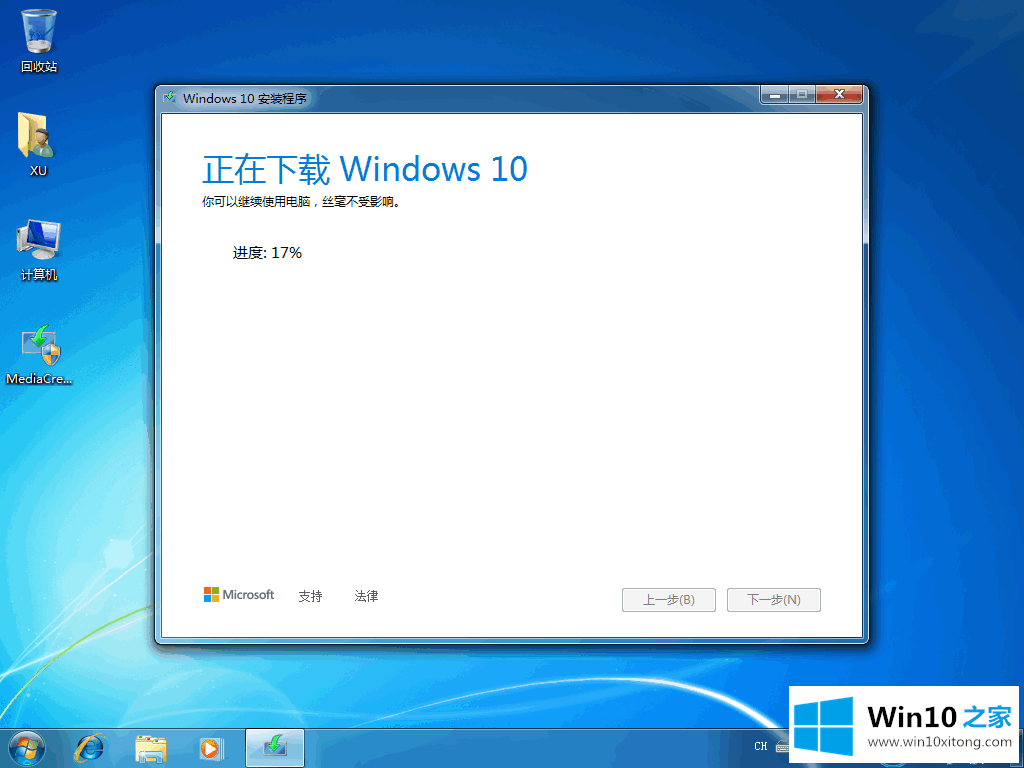Click the Microsoft logo in the setup window
Screen dimensions: 1024x768
point(238,594)
